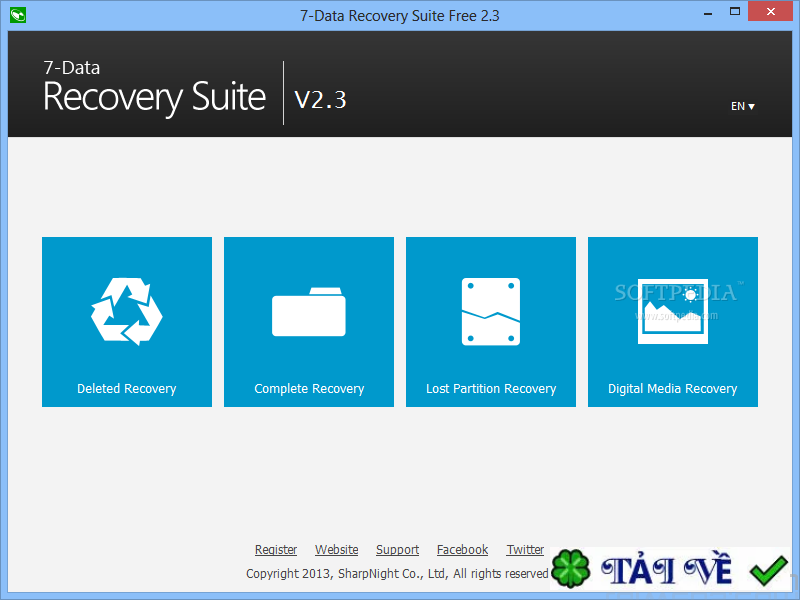
Task: Select the Deleted Recovery recycle bin icon
Action: 126,310
